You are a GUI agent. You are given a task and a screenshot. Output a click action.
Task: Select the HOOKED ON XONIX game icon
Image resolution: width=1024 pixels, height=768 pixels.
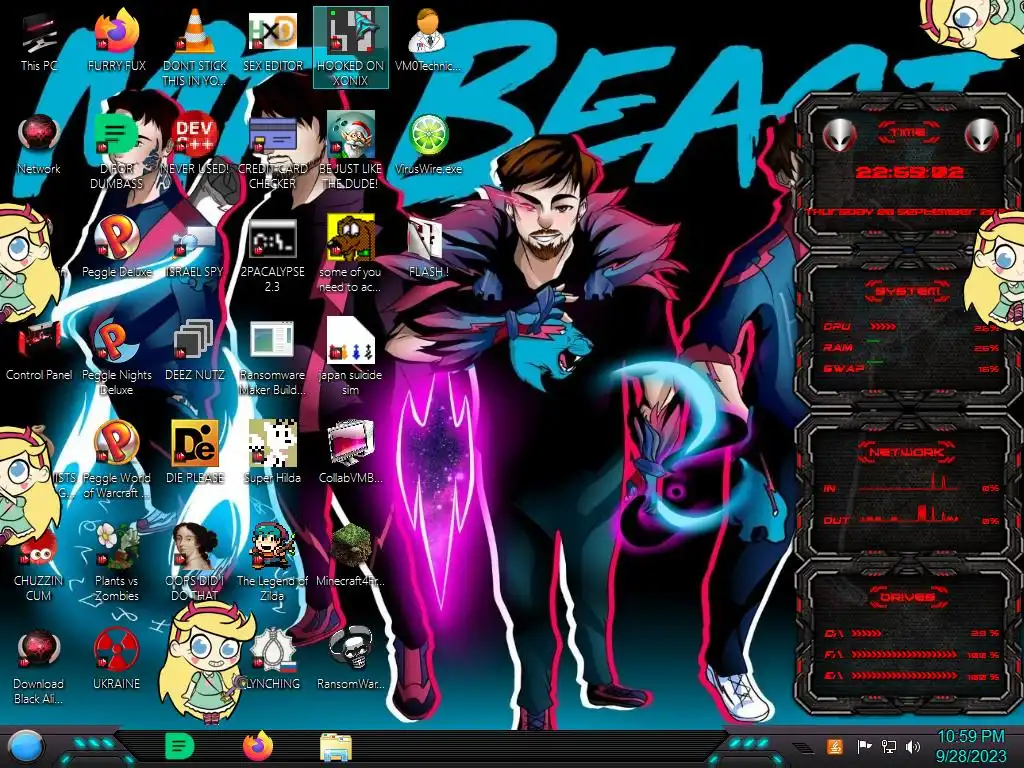point(351,48)
